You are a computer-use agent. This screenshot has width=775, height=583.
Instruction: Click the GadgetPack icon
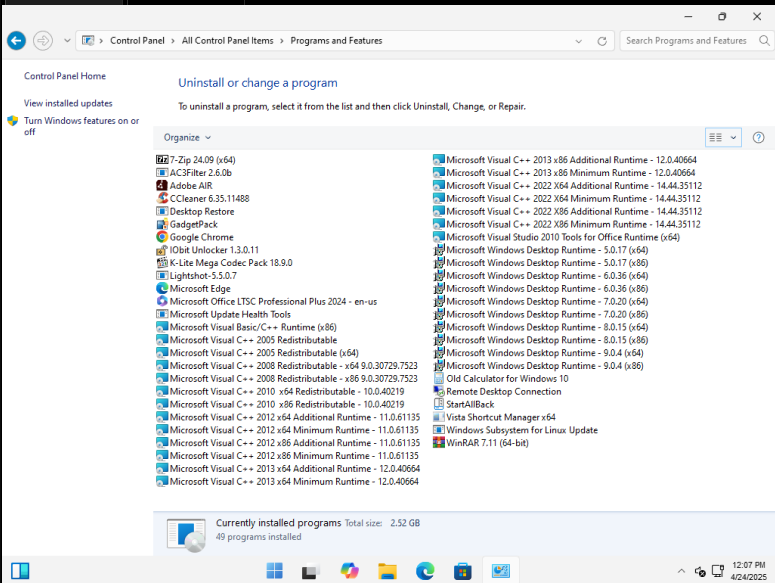click(x=162, y=224)
